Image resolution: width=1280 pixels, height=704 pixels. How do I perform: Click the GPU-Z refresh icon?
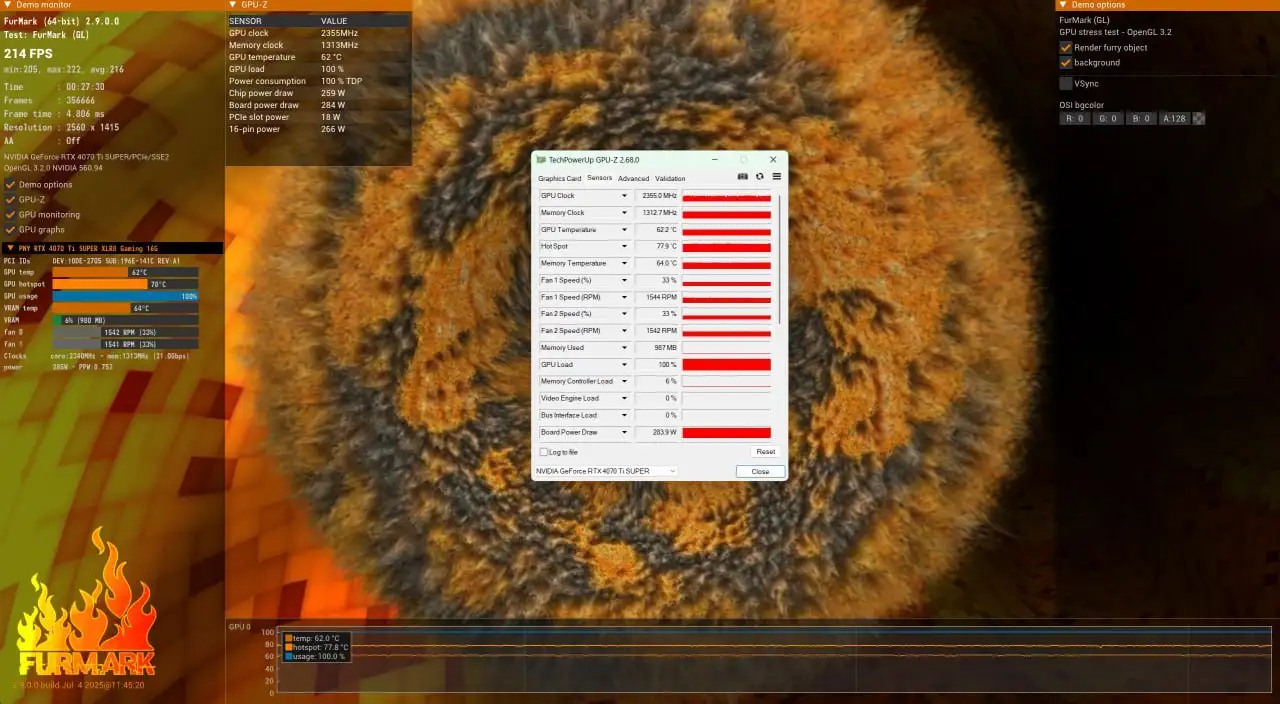[760, 177]
